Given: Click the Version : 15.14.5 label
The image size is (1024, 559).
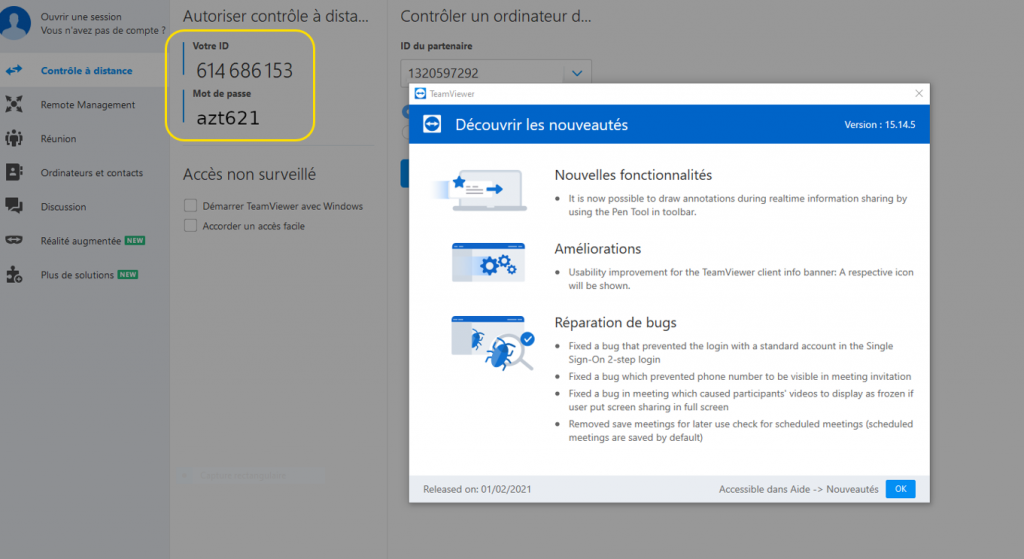Looking at the screenshot, I should click(880, 125).
